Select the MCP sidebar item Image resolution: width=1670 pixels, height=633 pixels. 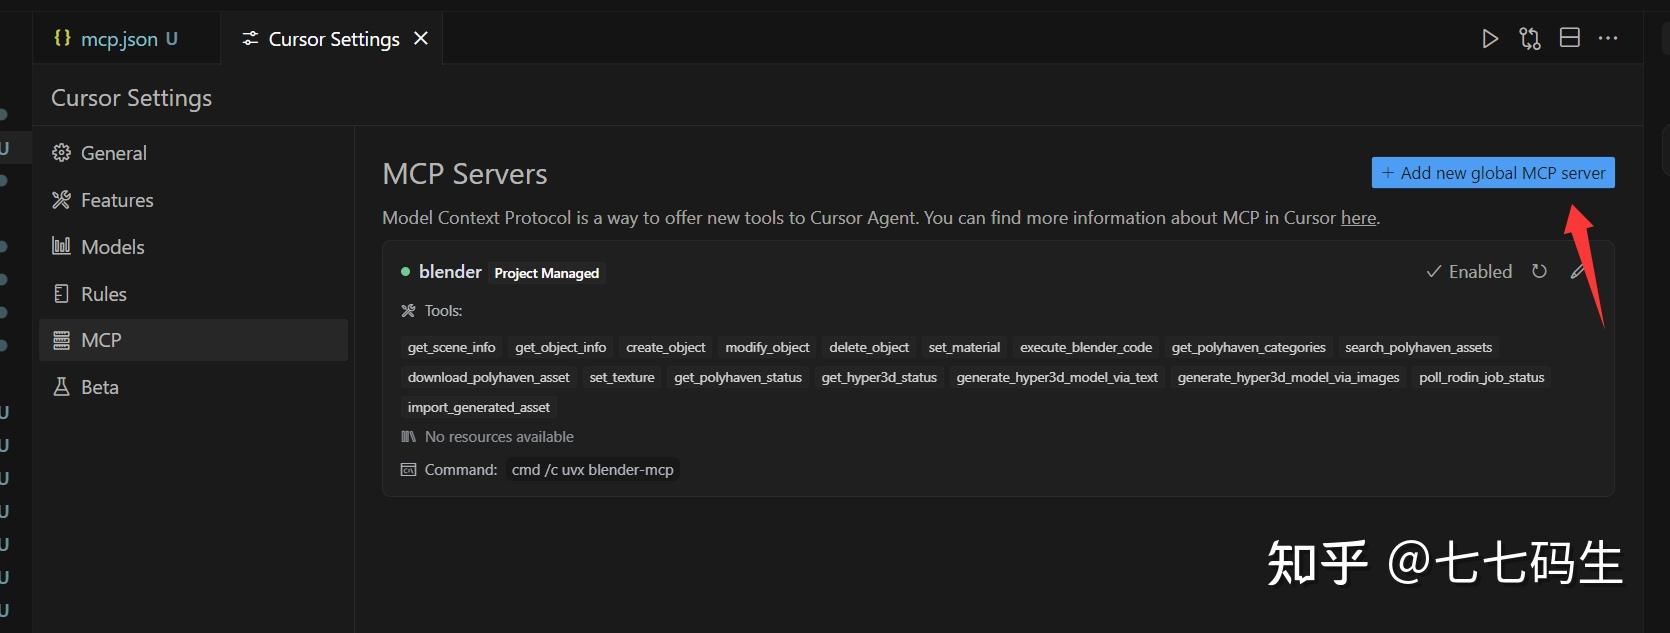pos(101,340)
